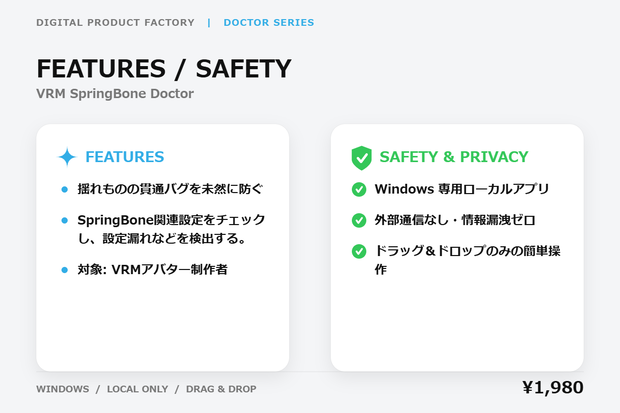The height and width of the screenshot is (413, 620).
Task: Click the green SAFETY & PRIVACY heading
Action: pyautogui.click(x=454, y=157)
